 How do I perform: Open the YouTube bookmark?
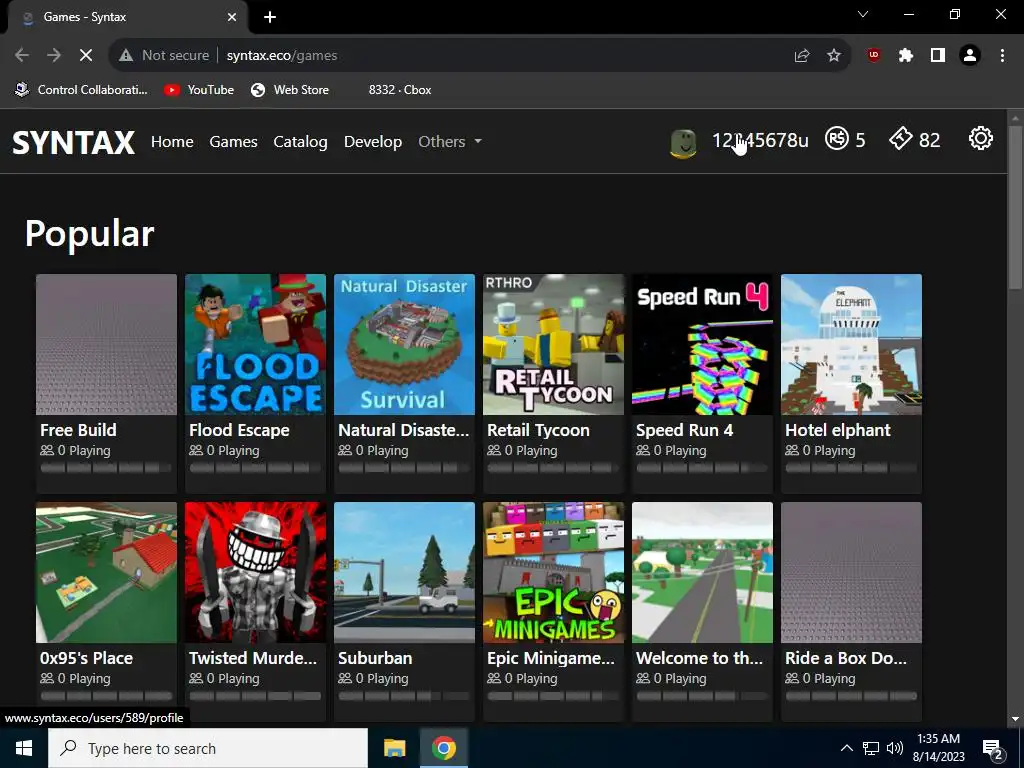click(x=199, y=90)
